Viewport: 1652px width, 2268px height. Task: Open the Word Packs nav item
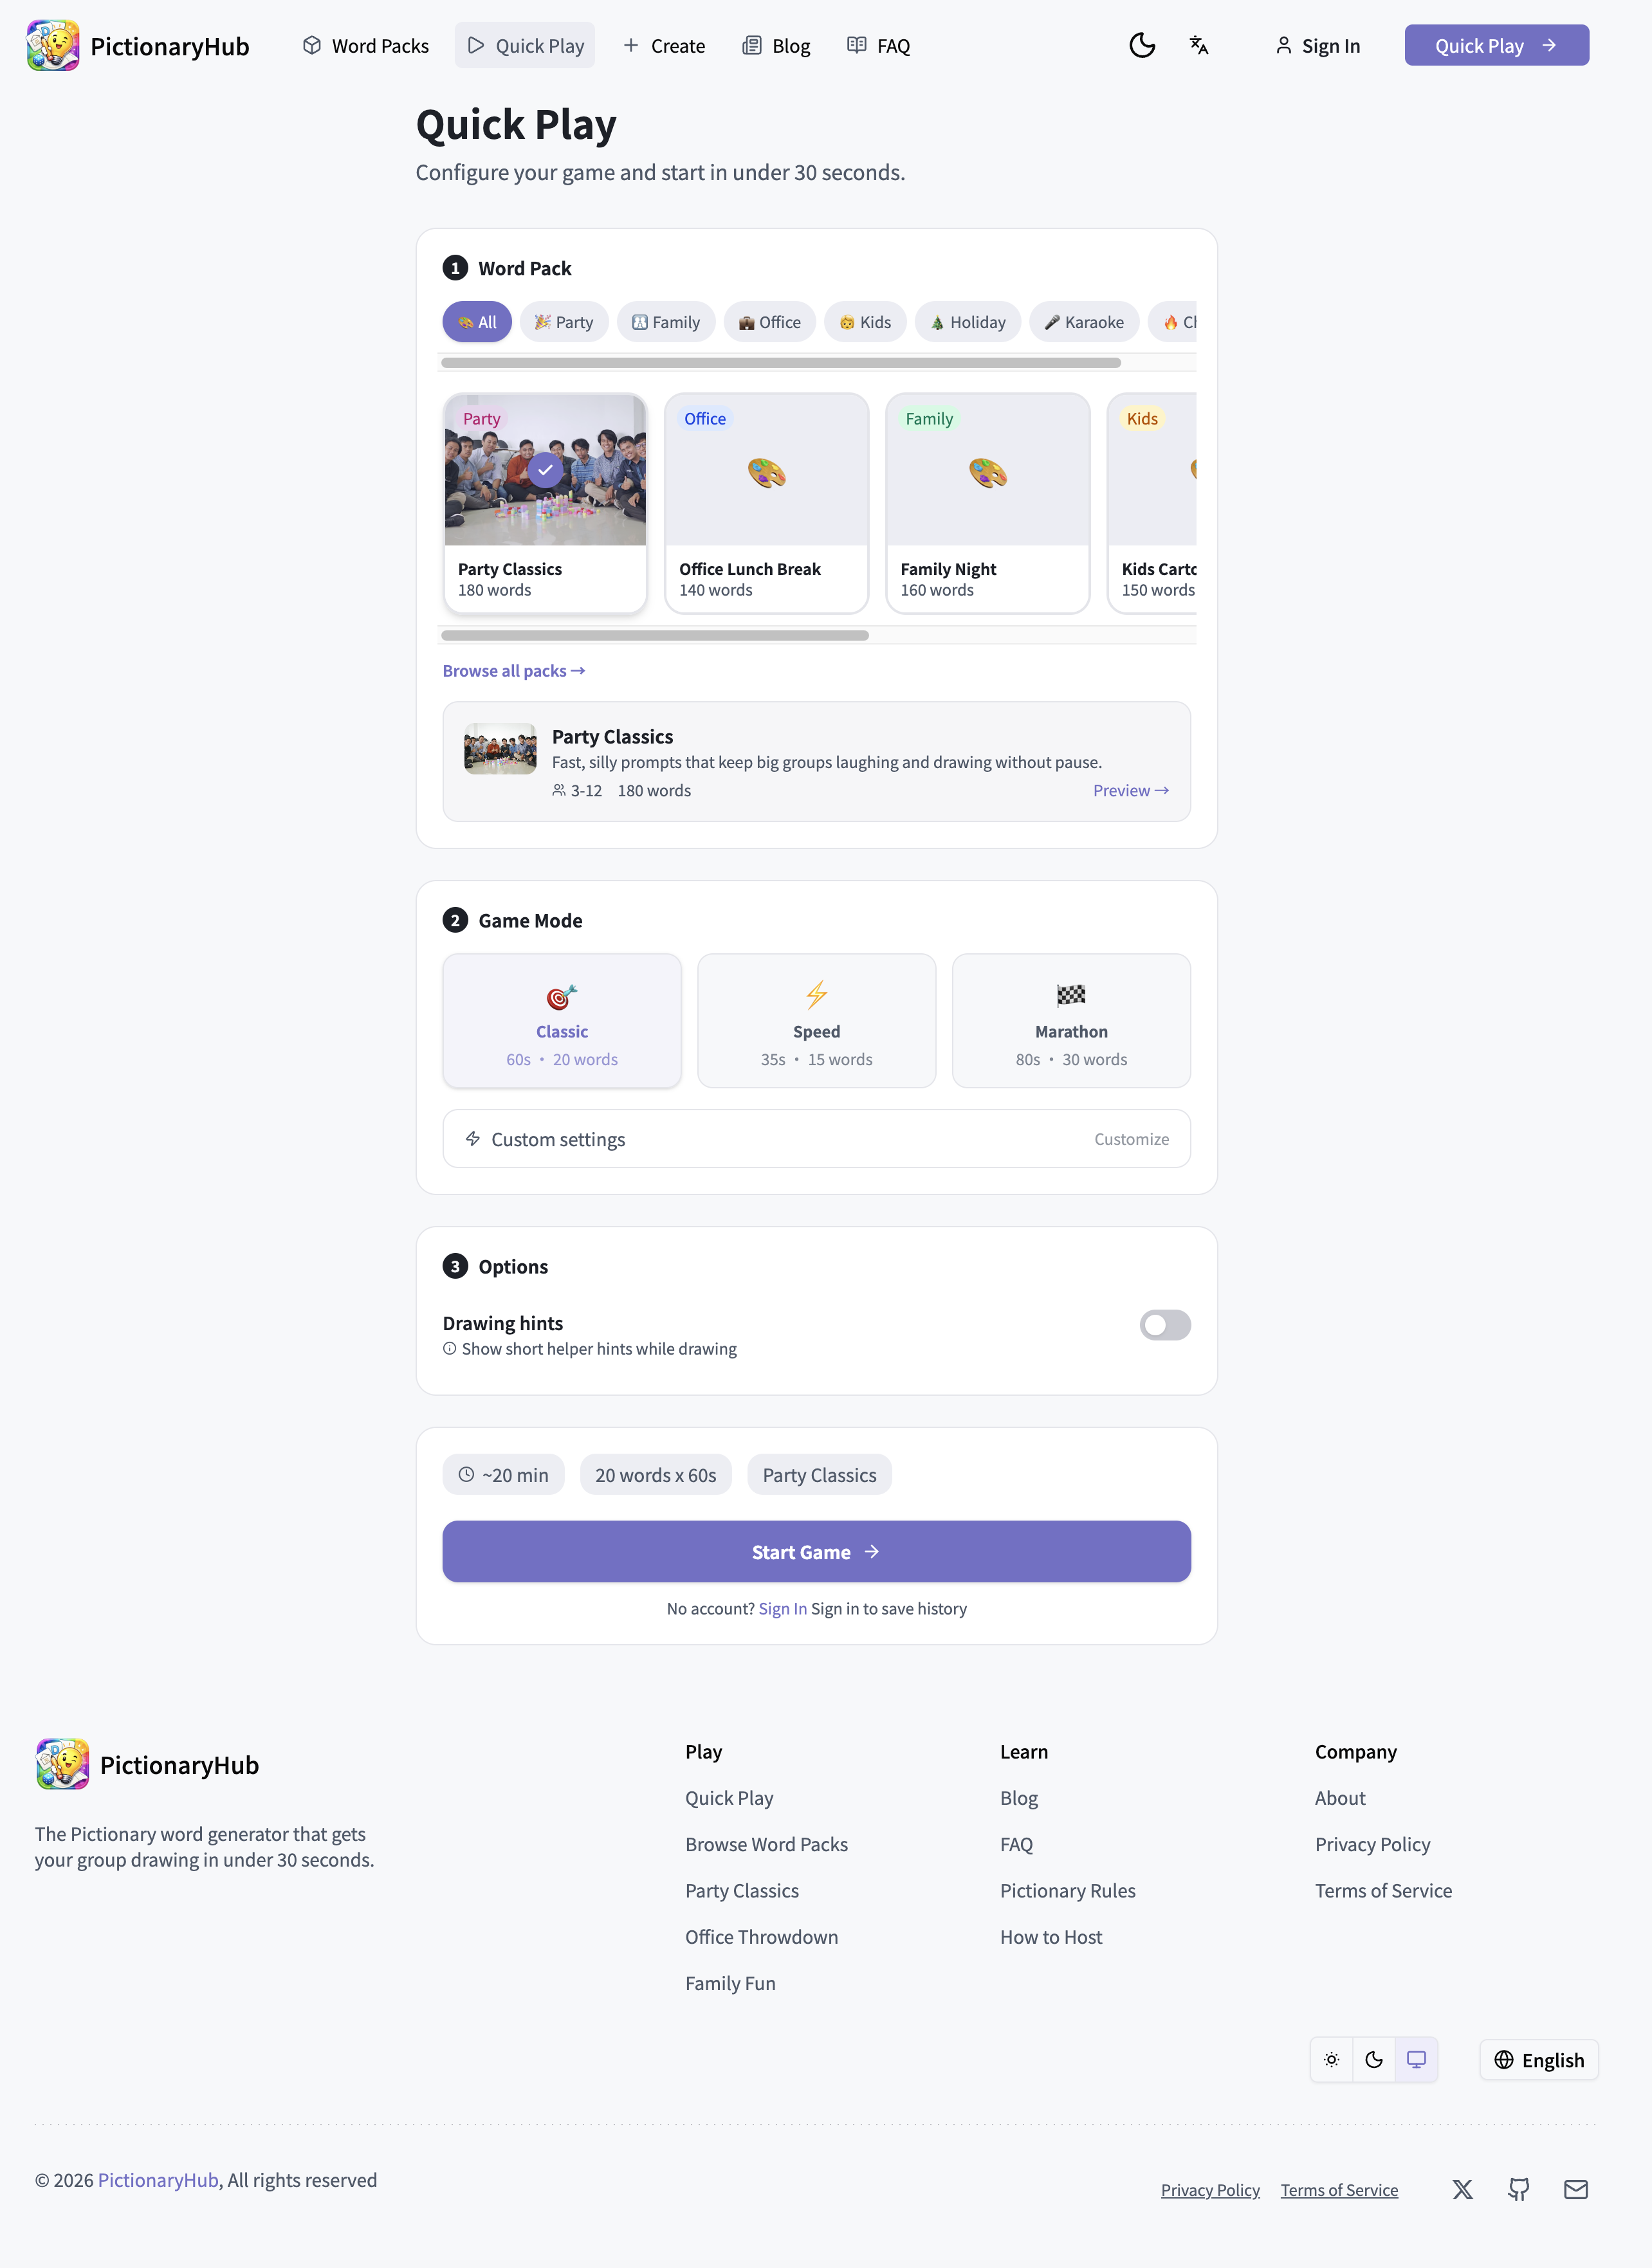coord(366,45)
